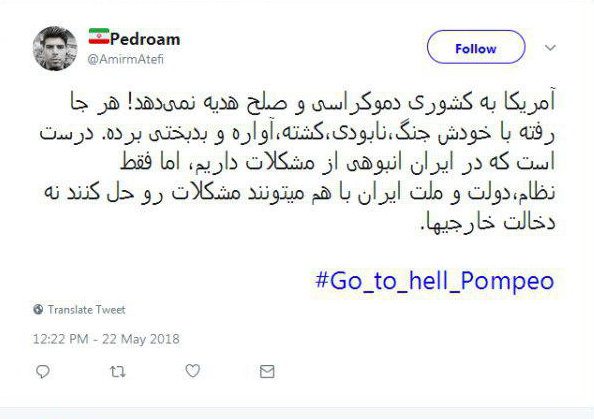Viewport: 594px width, 419px height.
Task: Open the #Go_to_hell_Pompeo hashtag
Action: tap(435, 281)
